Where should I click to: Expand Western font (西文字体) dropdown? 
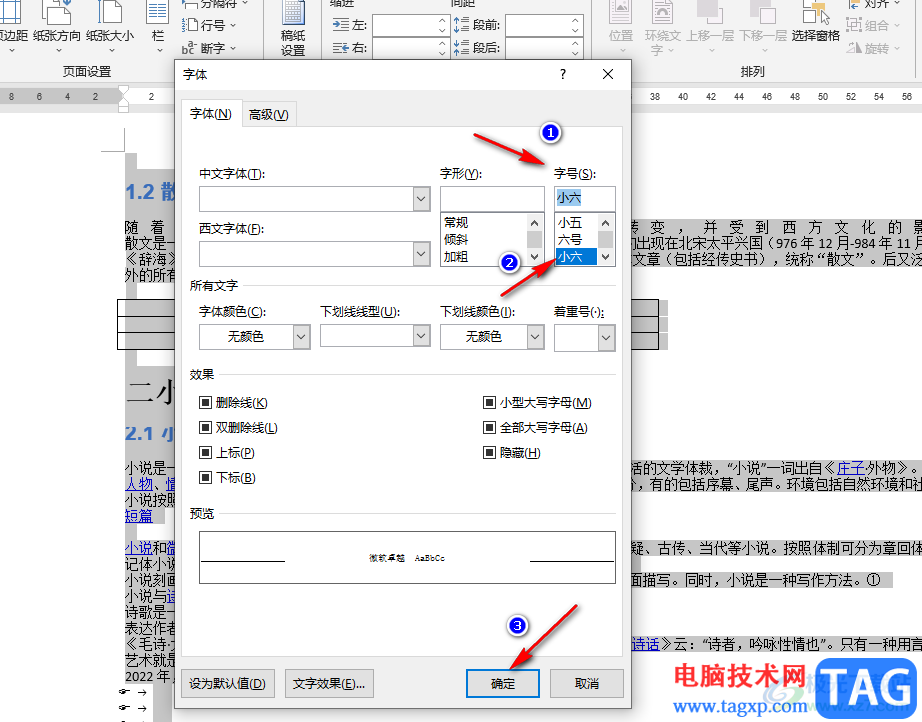(x=421, y=254)
